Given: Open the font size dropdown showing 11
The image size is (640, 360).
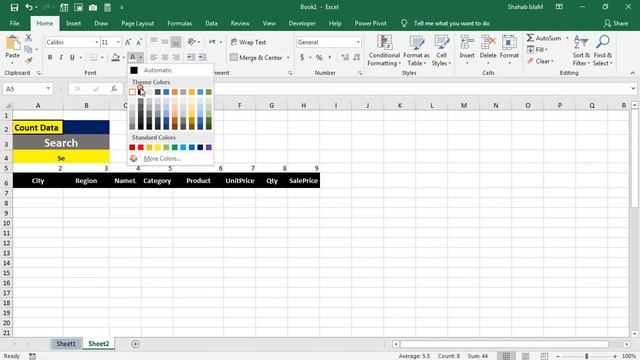Looking at the screenshot, I should [118, 42].
